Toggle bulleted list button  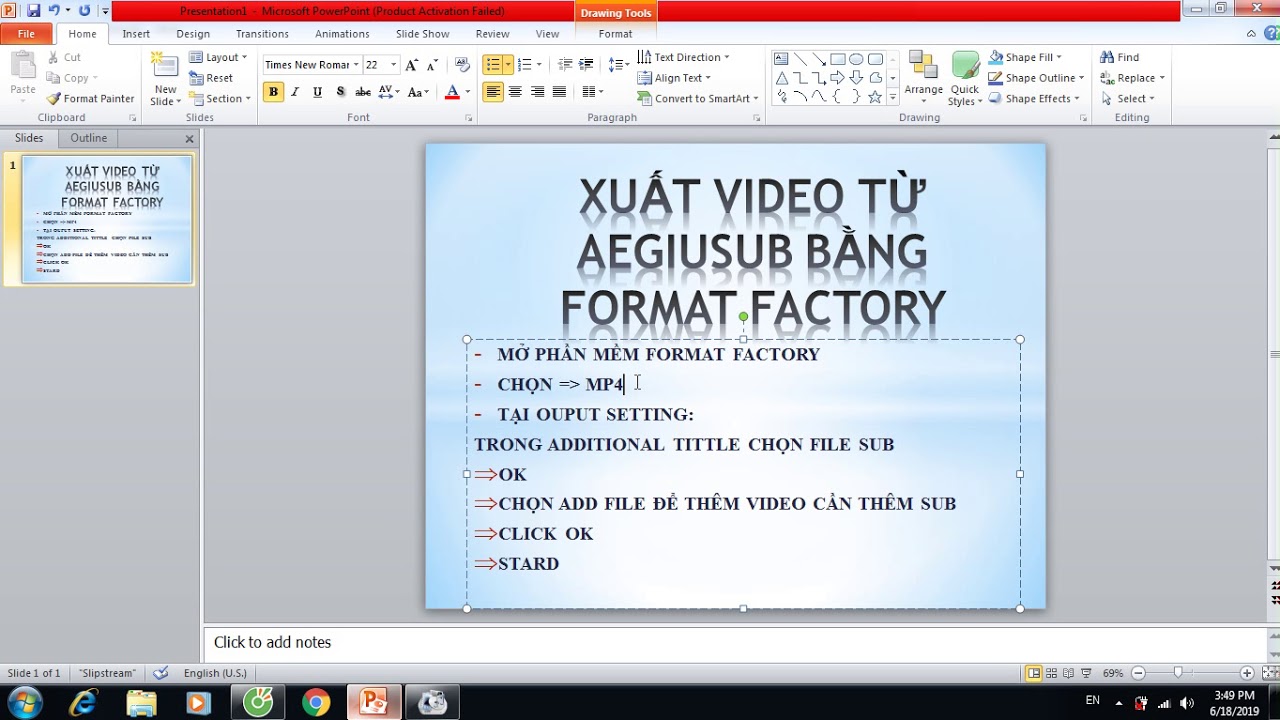[x=492, y=65]
